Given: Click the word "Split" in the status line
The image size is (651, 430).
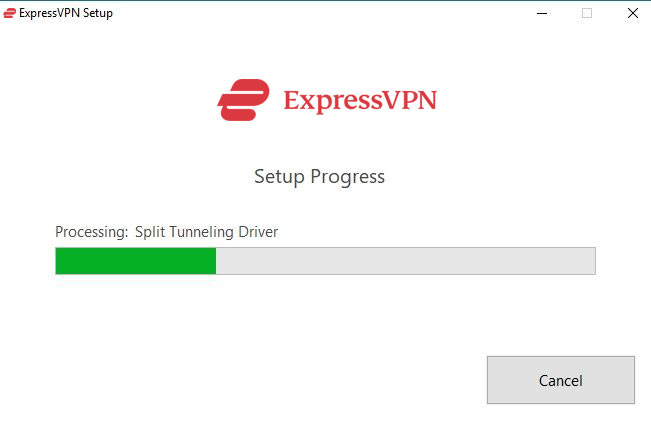Looking at the screenshot, I should [x=150, y=232].
